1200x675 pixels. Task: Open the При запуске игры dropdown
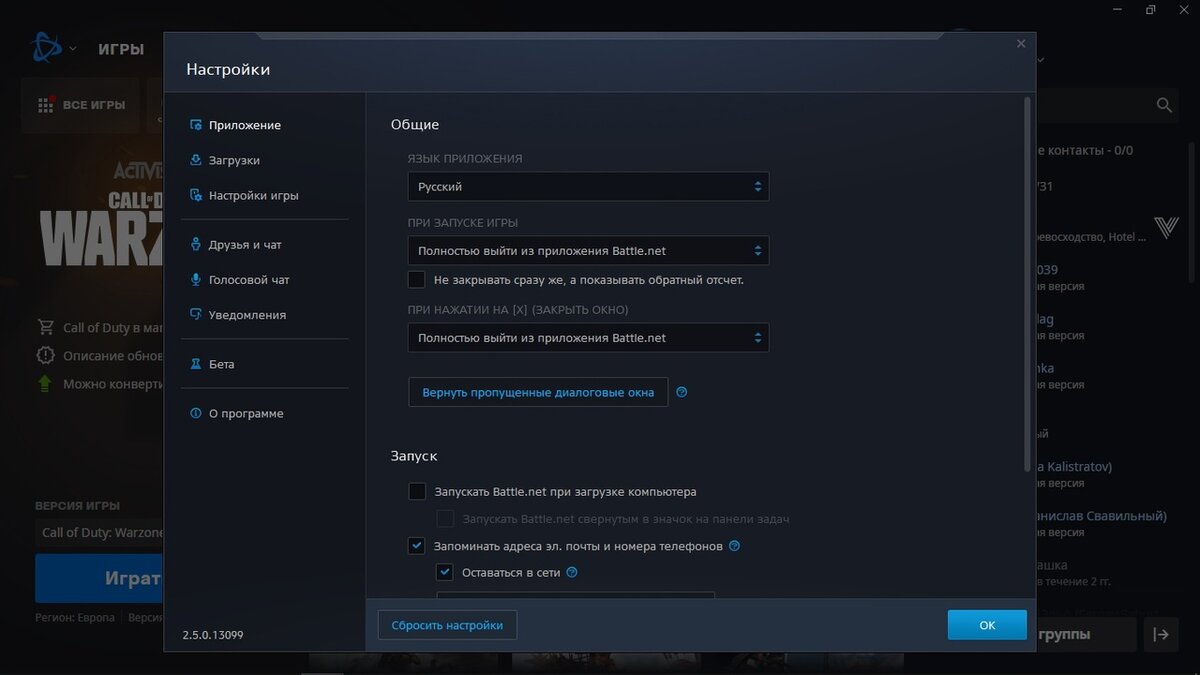click(588, 250)
